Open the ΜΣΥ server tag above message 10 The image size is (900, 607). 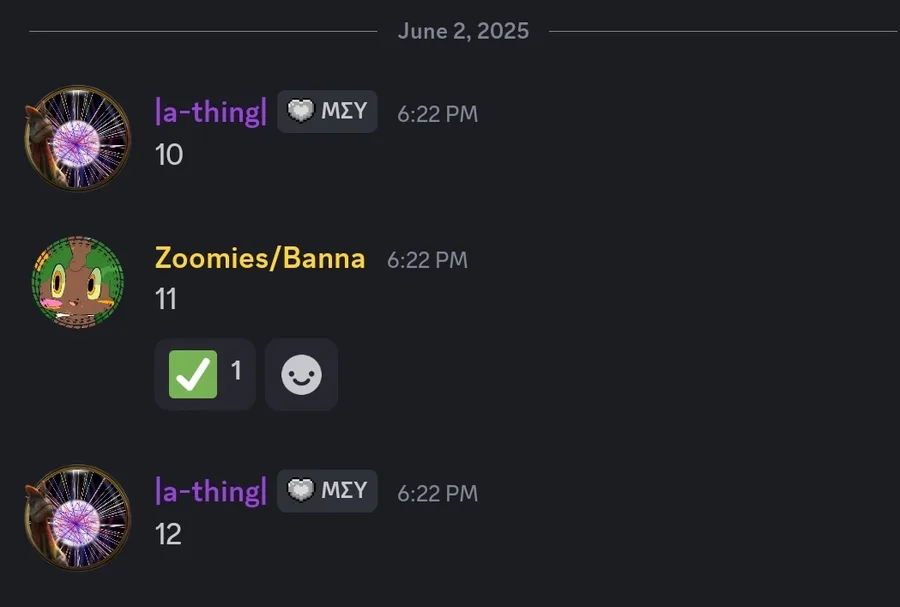coord(327,111)
